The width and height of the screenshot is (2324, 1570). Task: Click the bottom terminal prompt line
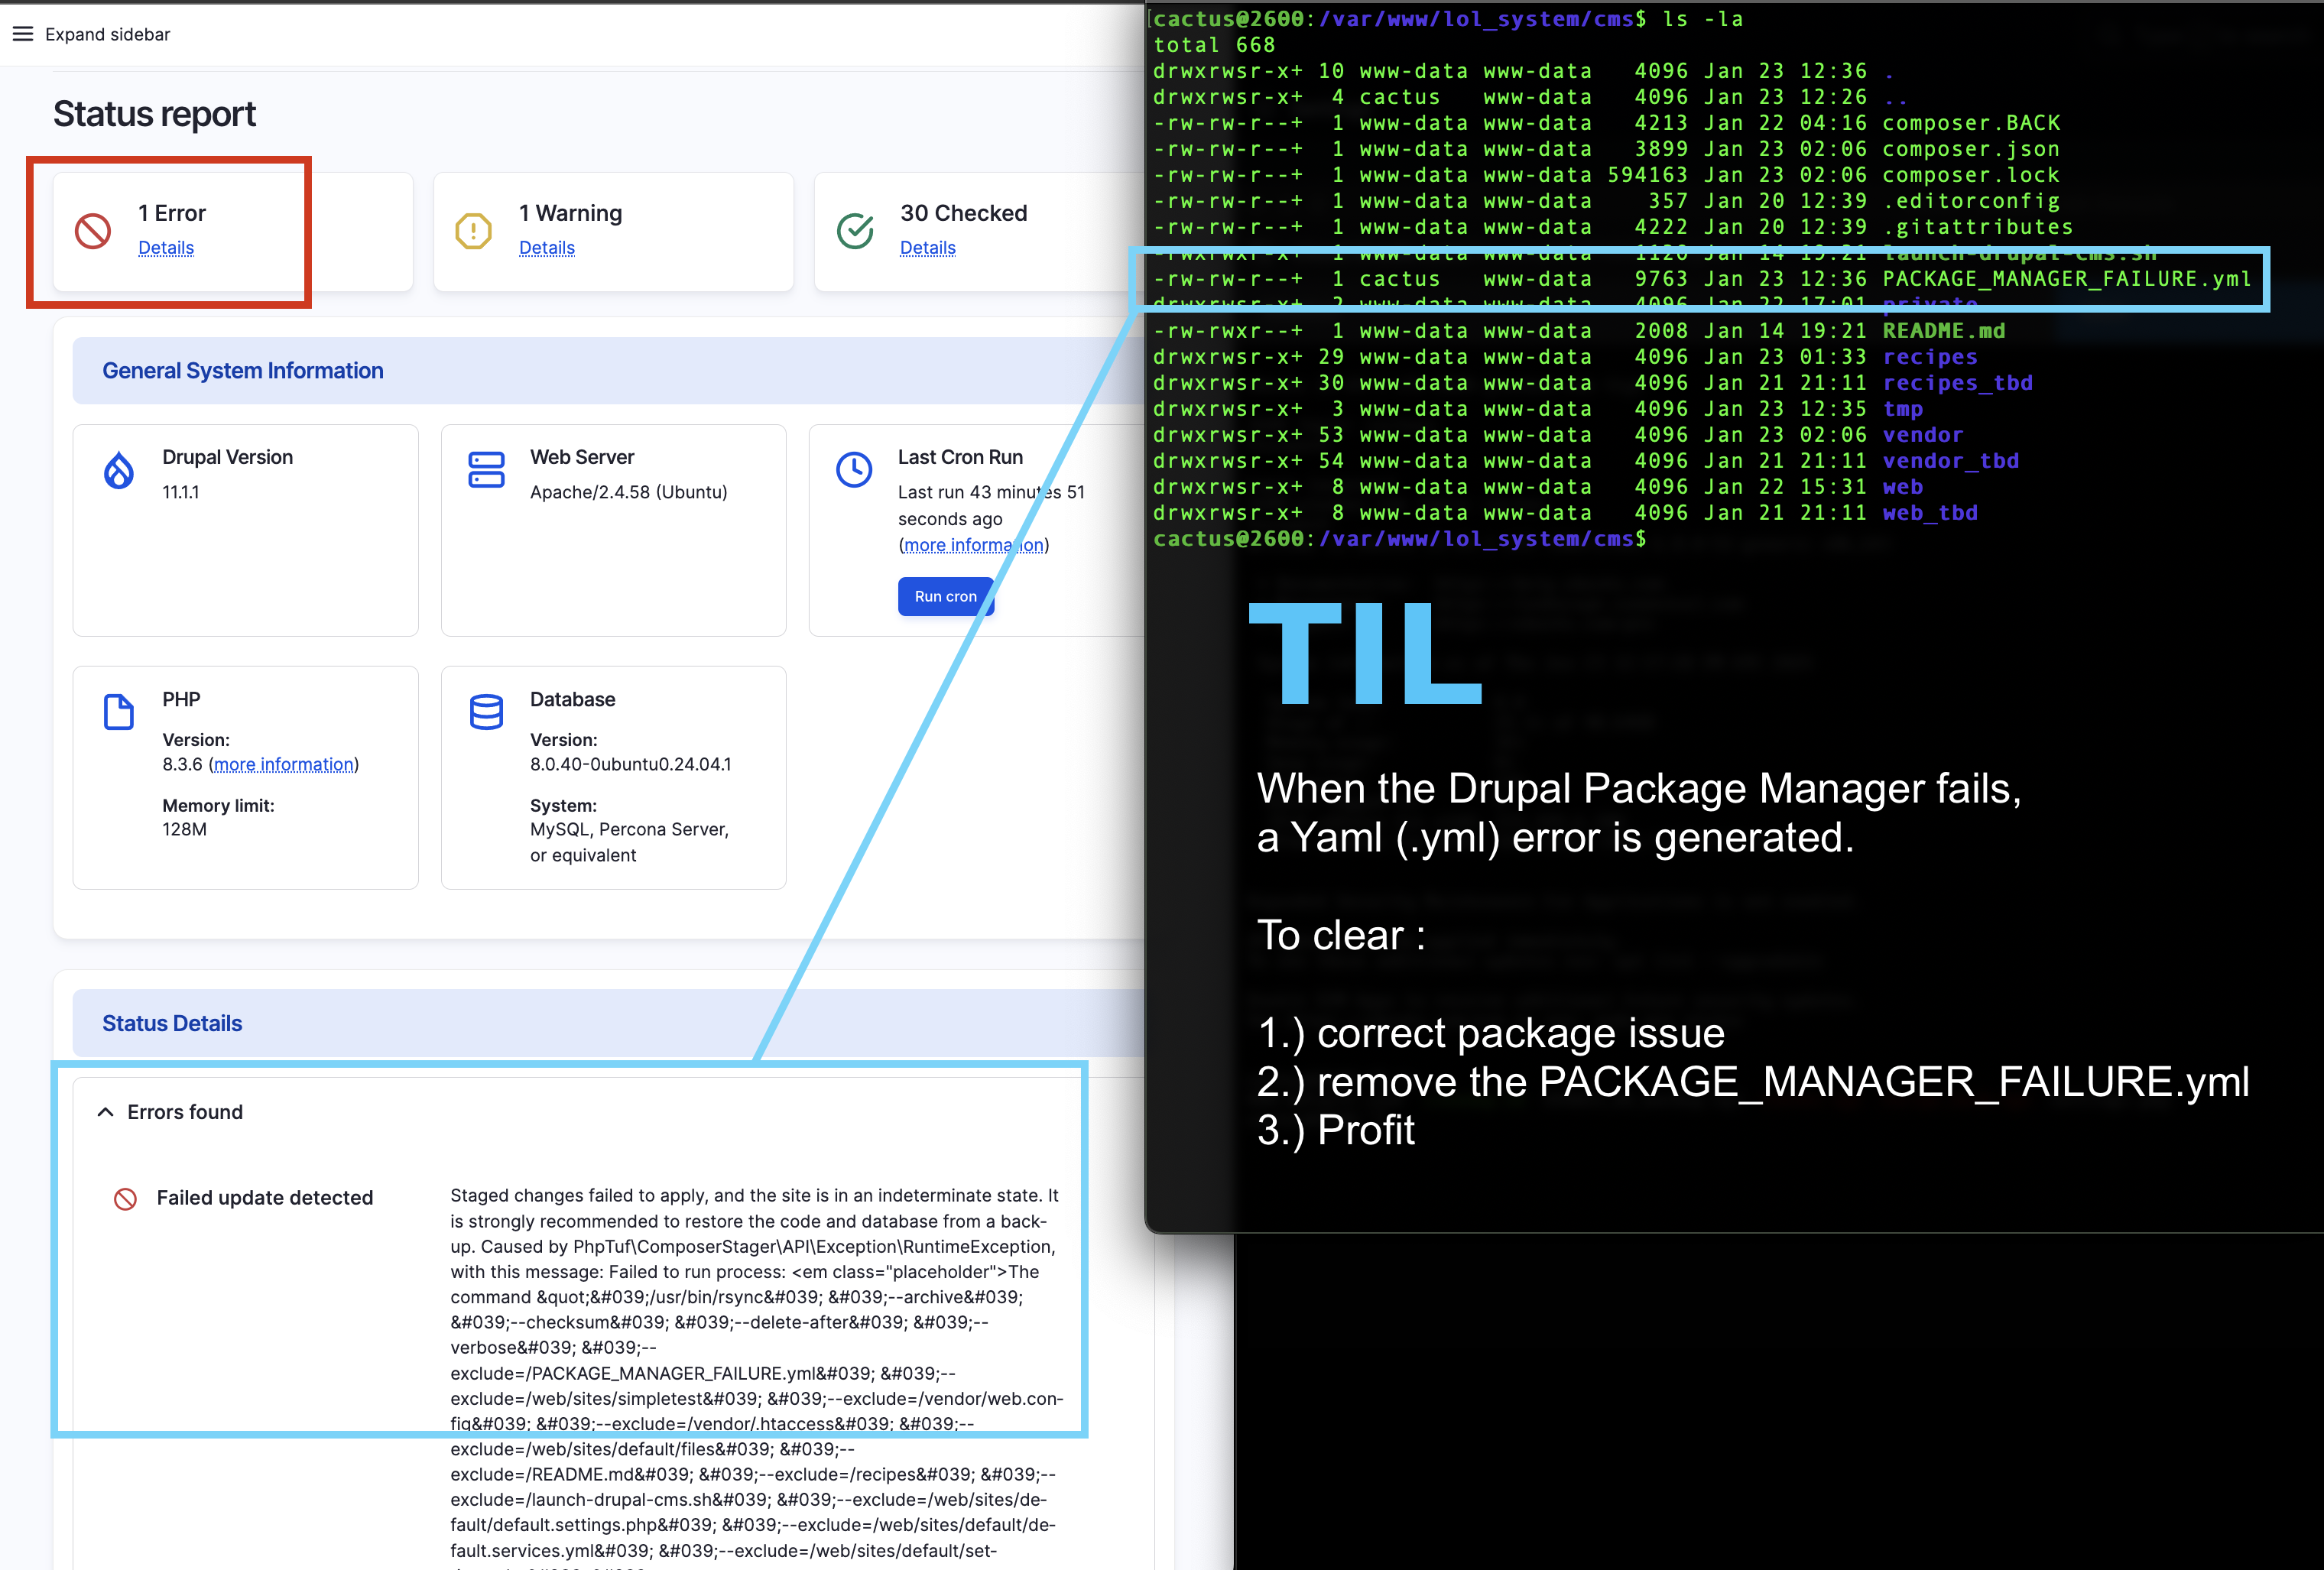click(1400, 539)
